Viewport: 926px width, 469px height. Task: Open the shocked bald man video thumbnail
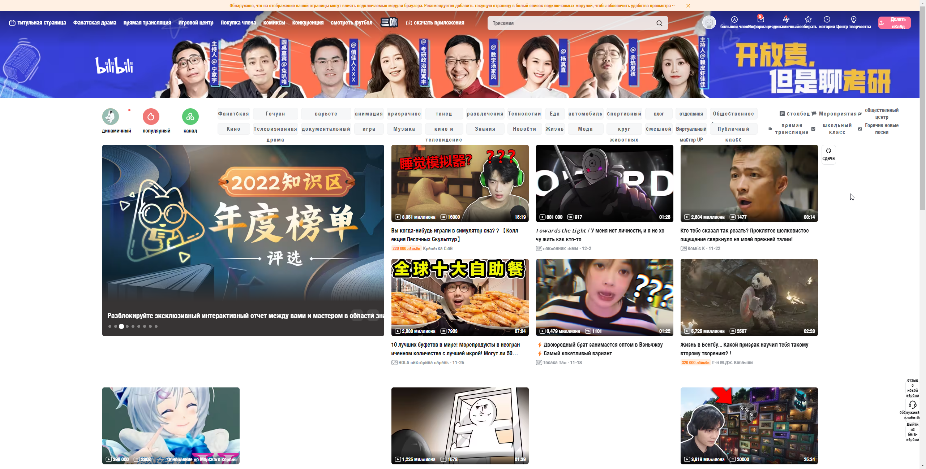[749, 184]
